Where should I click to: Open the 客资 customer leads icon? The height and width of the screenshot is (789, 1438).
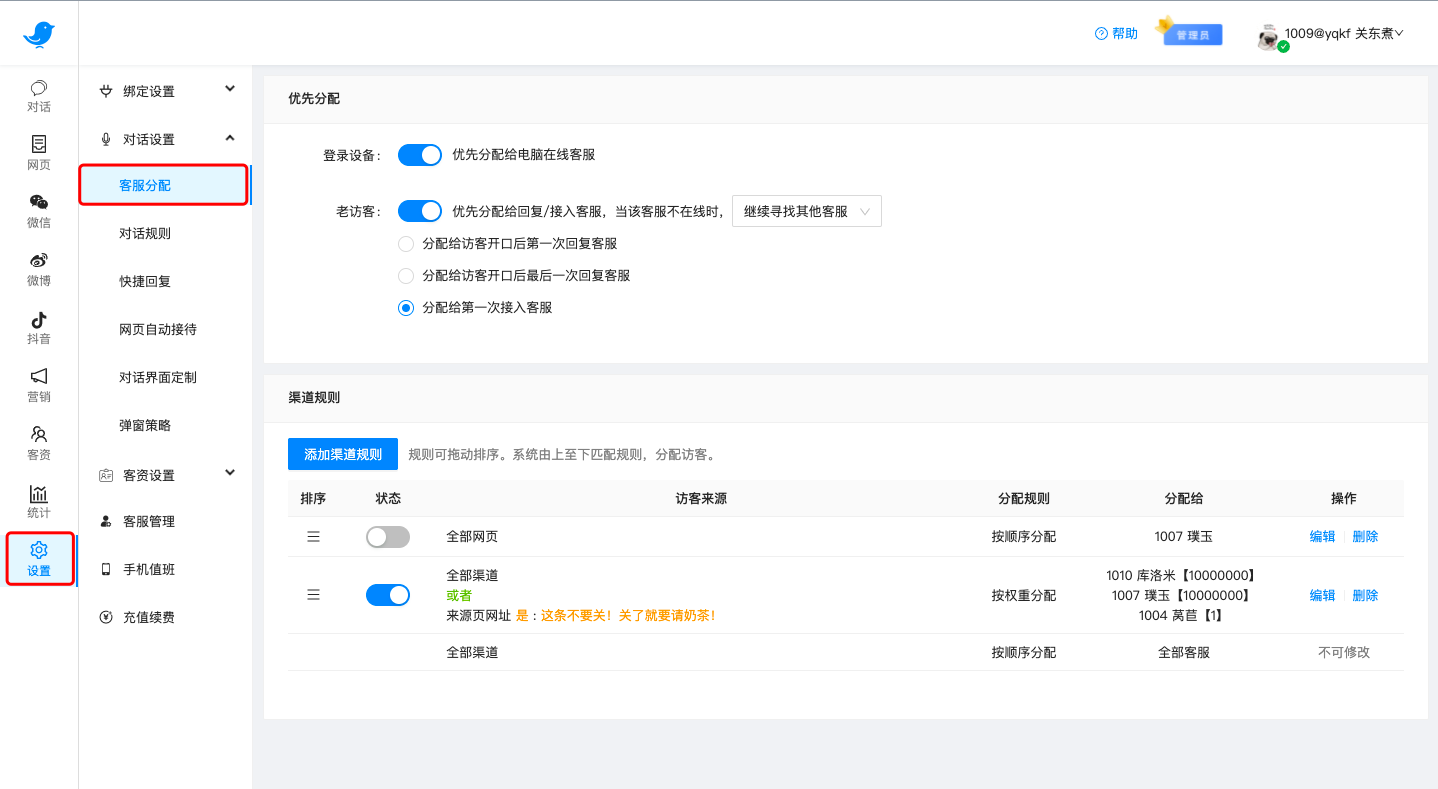[x=38, y=443]
